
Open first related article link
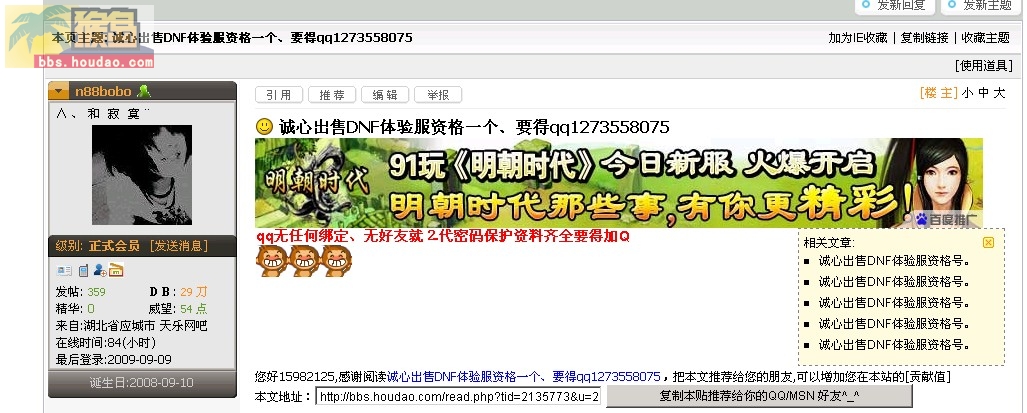pos(894,261)
